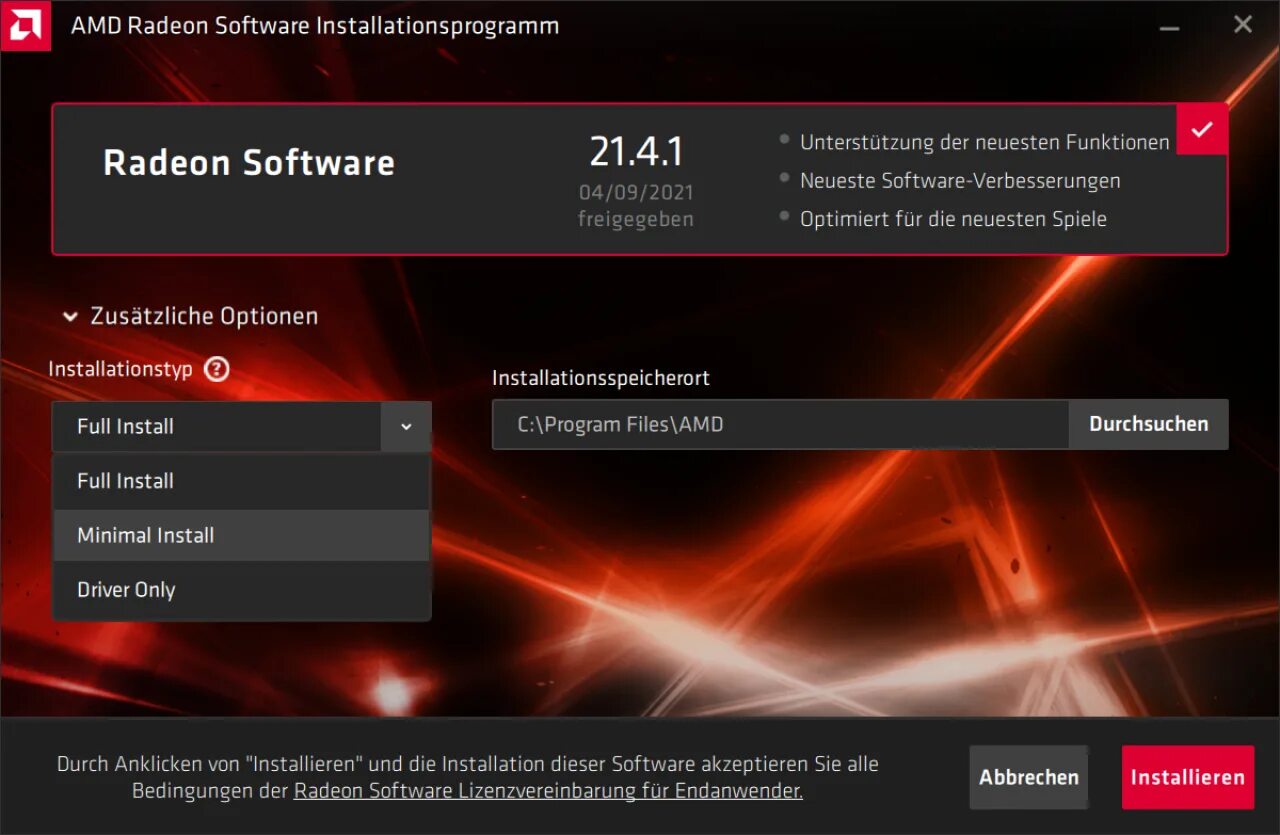Click the text Unterstützung der neuesten Funktionen
1280x835 pixels.
984,142
